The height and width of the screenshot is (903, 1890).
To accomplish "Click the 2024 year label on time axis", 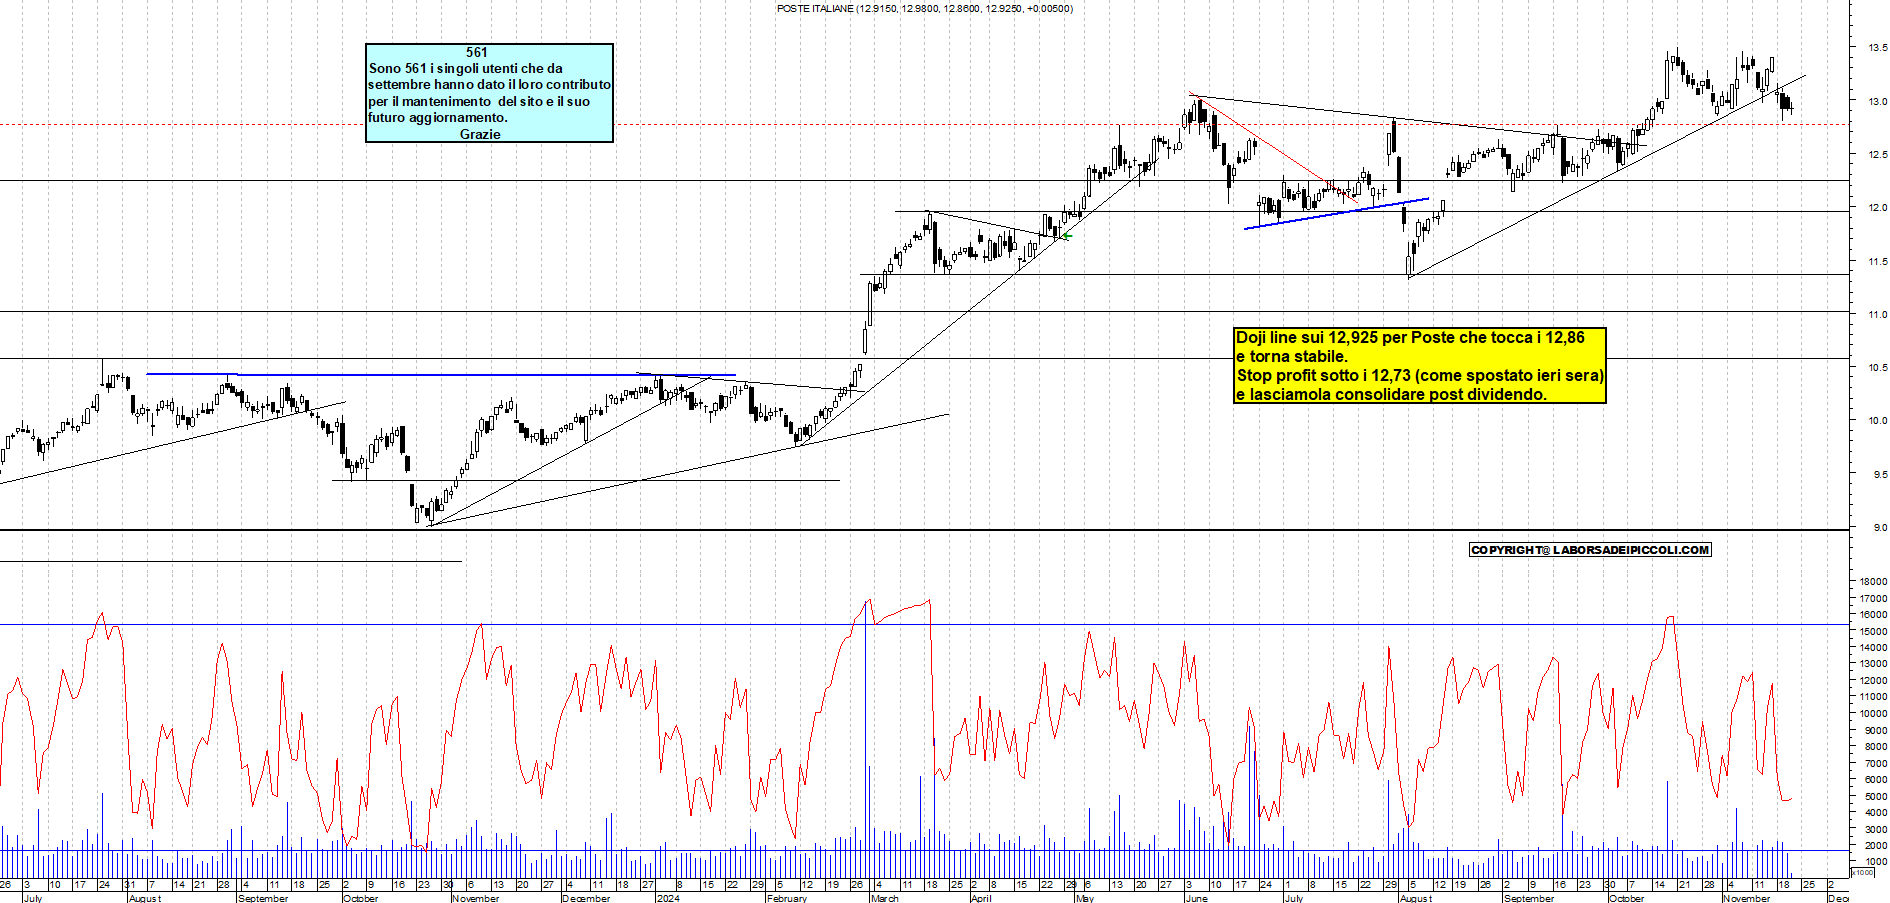I will (667, 898).
